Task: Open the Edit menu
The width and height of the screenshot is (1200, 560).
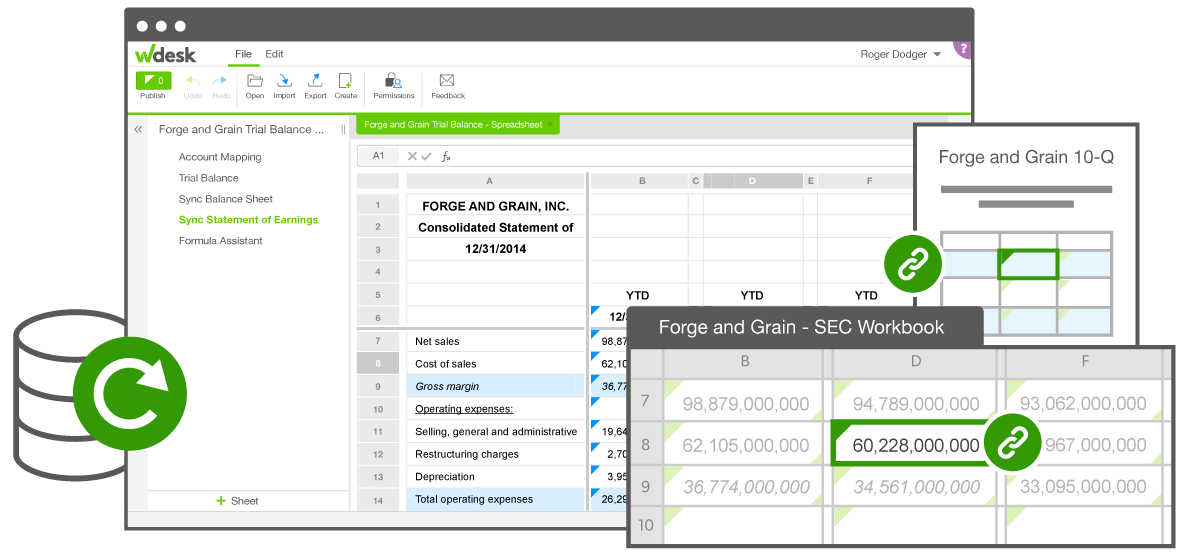Action: [274, 54]
